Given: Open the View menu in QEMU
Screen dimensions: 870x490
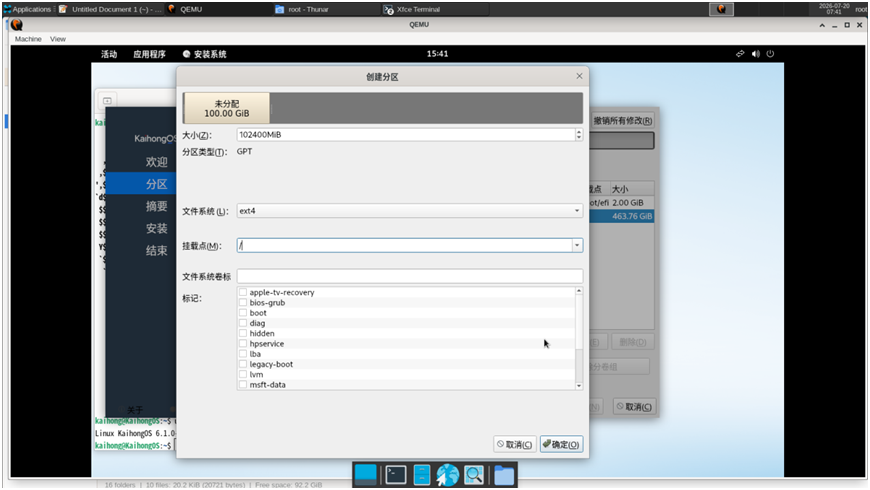Looking at the screenshot, I should (x=58, y=39).
